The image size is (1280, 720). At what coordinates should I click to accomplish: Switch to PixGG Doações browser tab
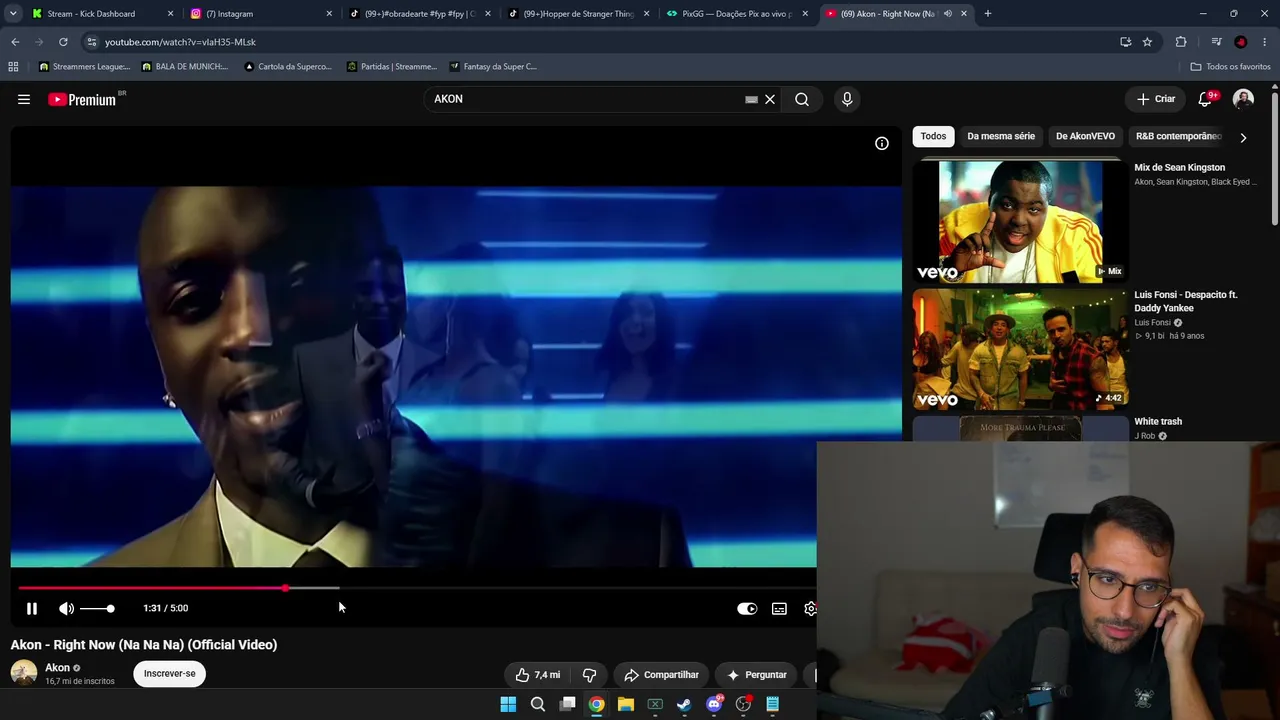[737, 14]
